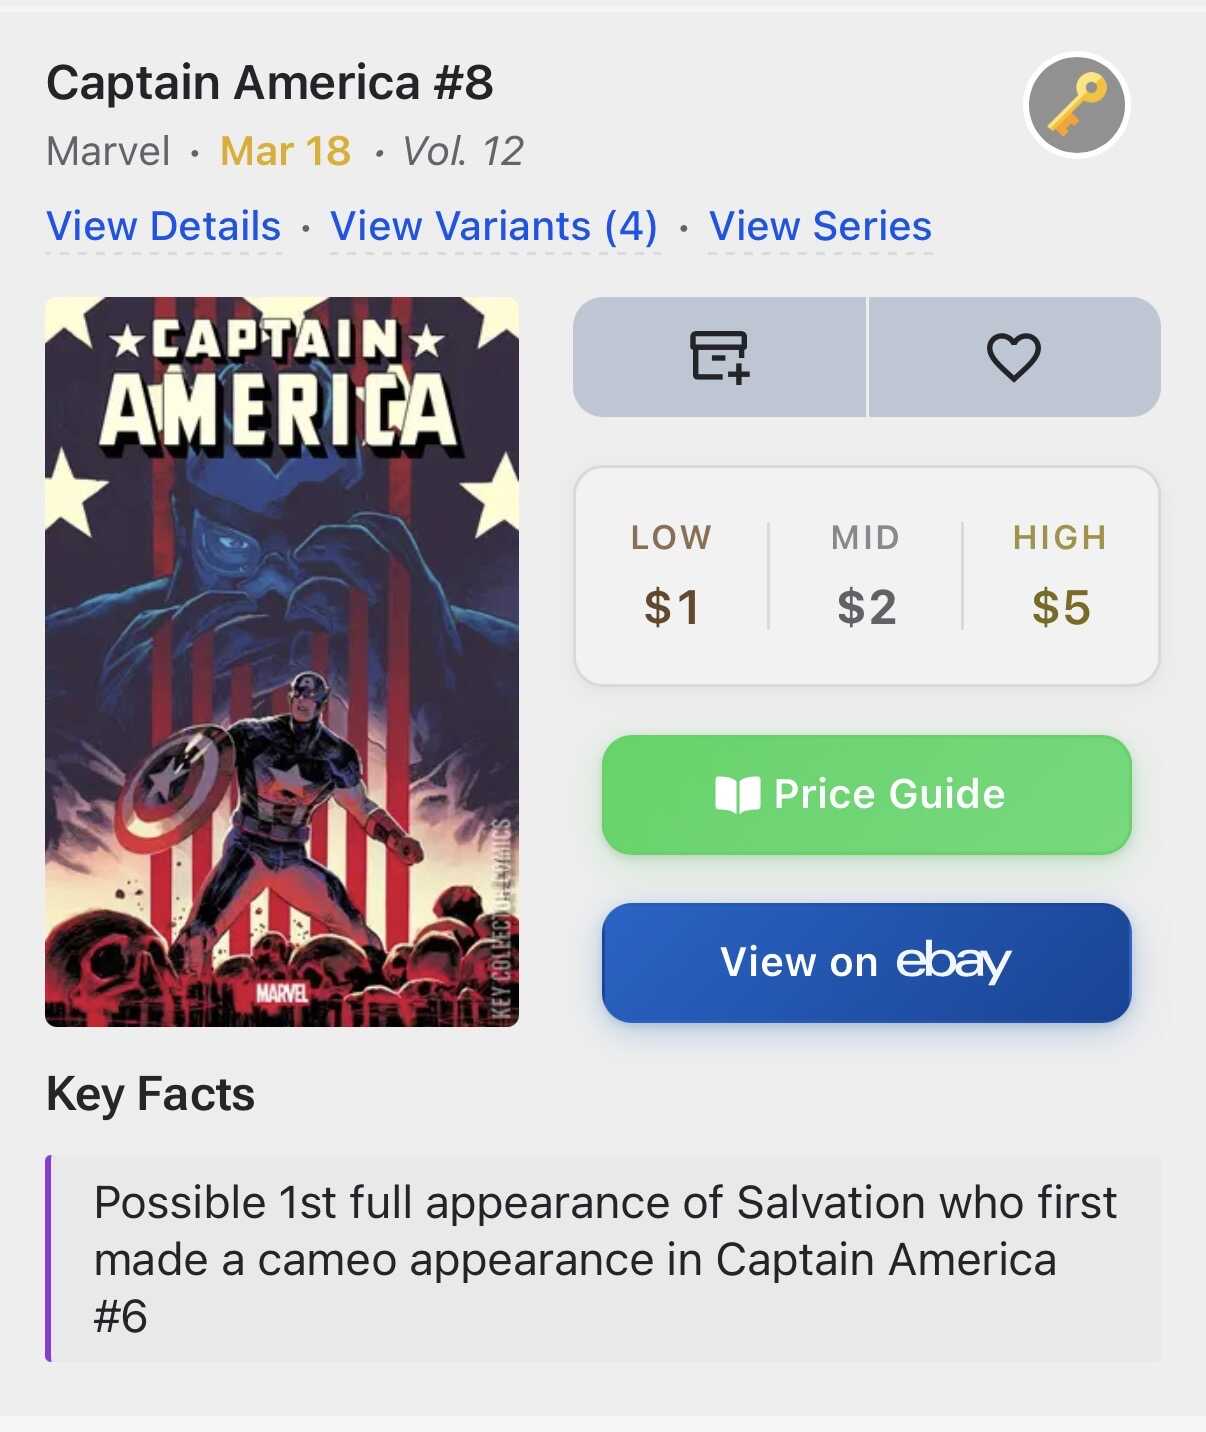Select the MID $2 price value
The height and width of the screenshot is (1432, 1206).
pyautogui.click(x=866, y=607)
